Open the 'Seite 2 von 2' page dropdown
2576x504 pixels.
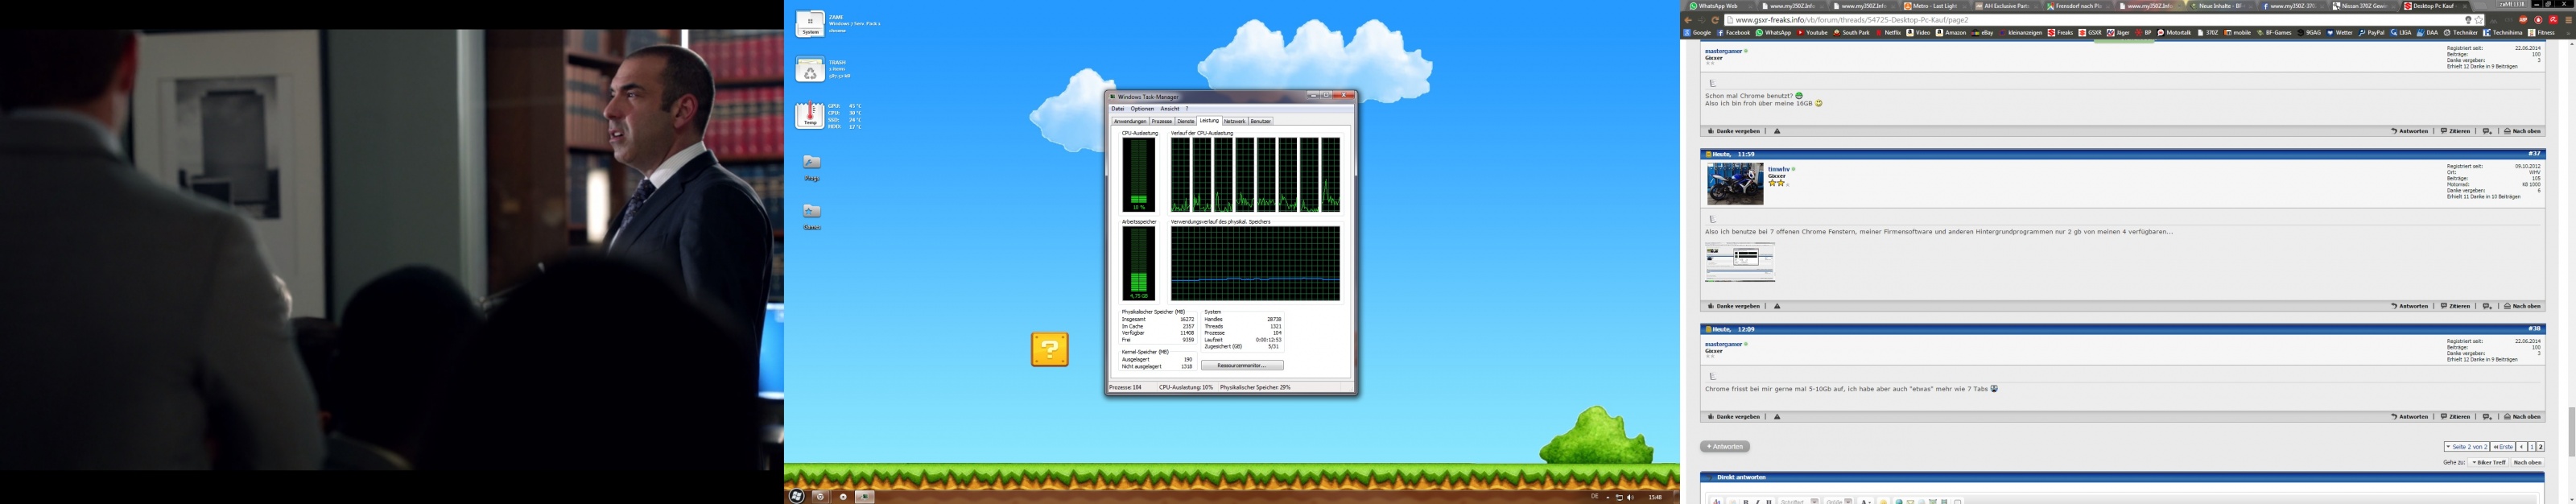click(x=2466, y=447)
